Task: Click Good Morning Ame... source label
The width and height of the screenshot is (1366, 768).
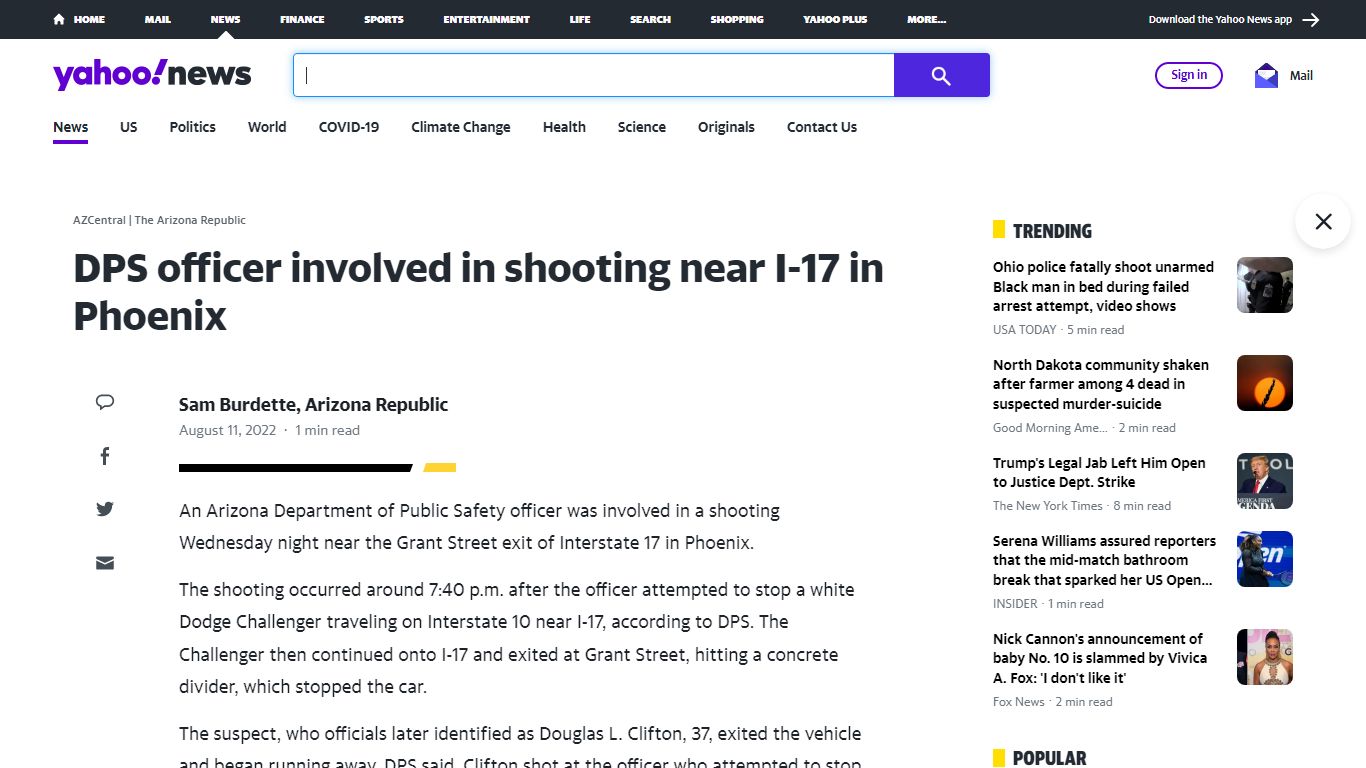Action: (1050, 428)
